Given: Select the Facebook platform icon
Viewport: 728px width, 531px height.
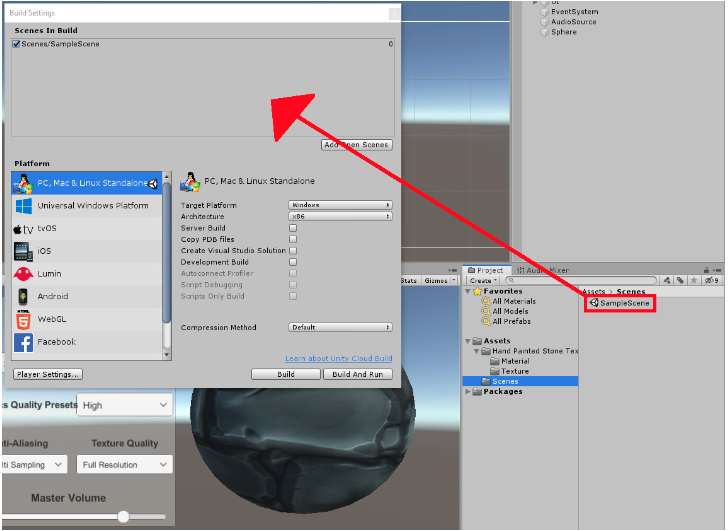Looking at the screenshot, I should [23, 343].
